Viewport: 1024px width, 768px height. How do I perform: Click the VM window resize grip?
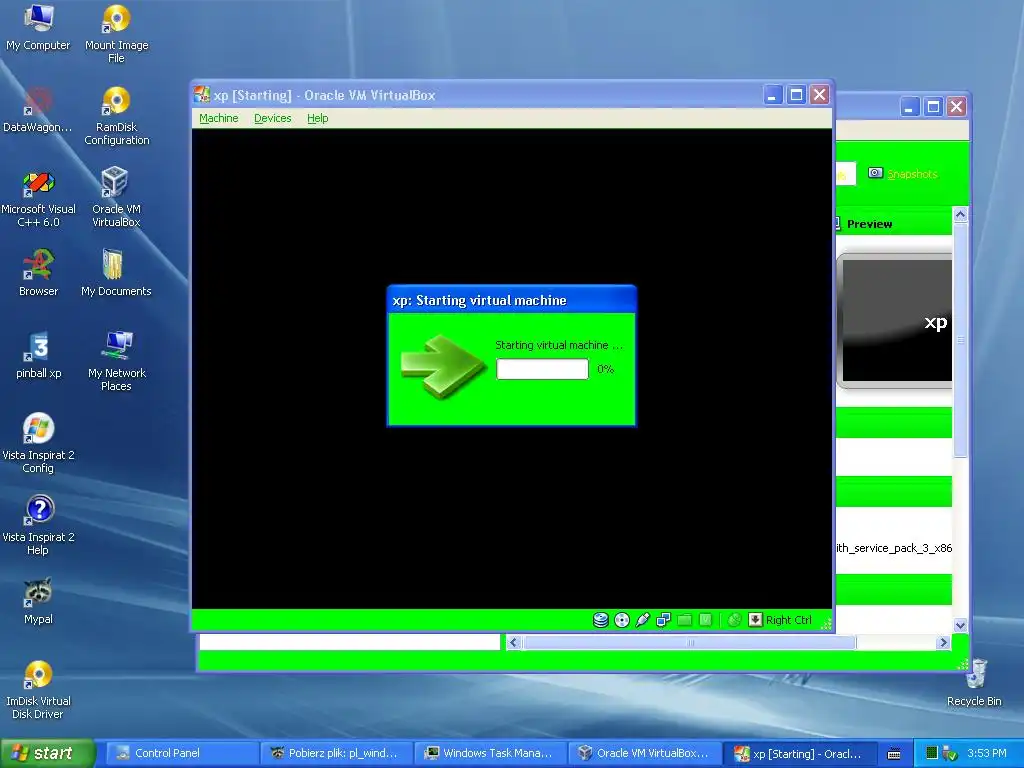[x=826, y=624]
